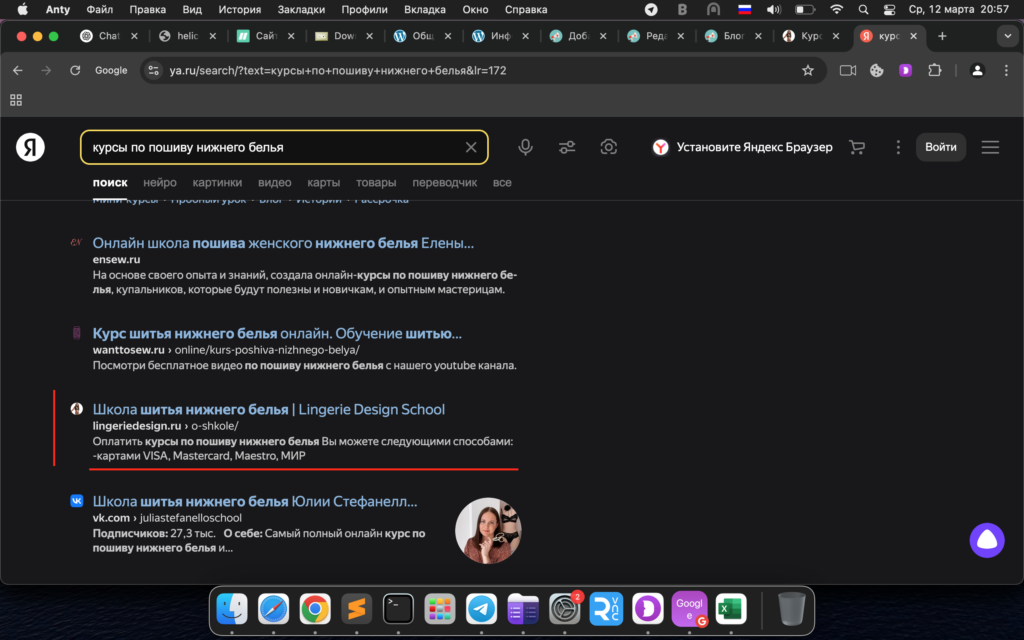Image resolution: width=1024 pixels, height=640 pixels.
Task: Expand the tab search dropdown arrow
Action: (1008, 36)
